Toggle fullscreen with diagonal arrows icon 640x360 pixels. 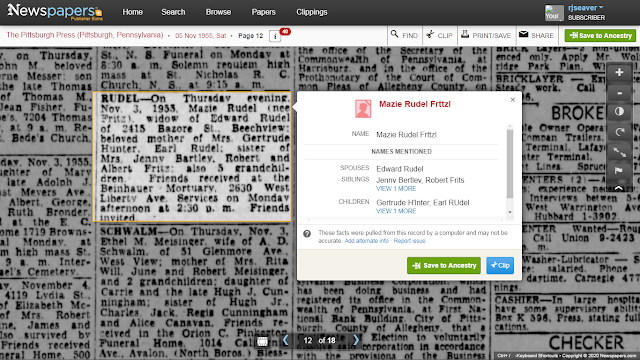[619, 152]
